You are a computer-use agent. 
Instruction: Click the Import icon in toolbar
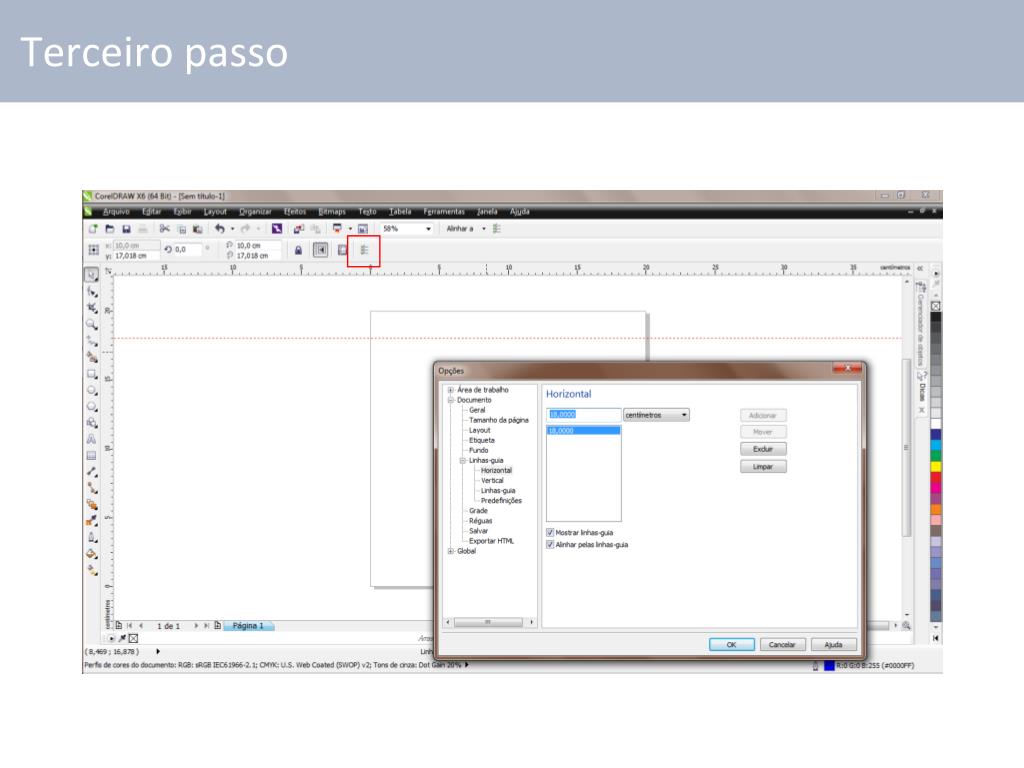(x=298, y=229)
